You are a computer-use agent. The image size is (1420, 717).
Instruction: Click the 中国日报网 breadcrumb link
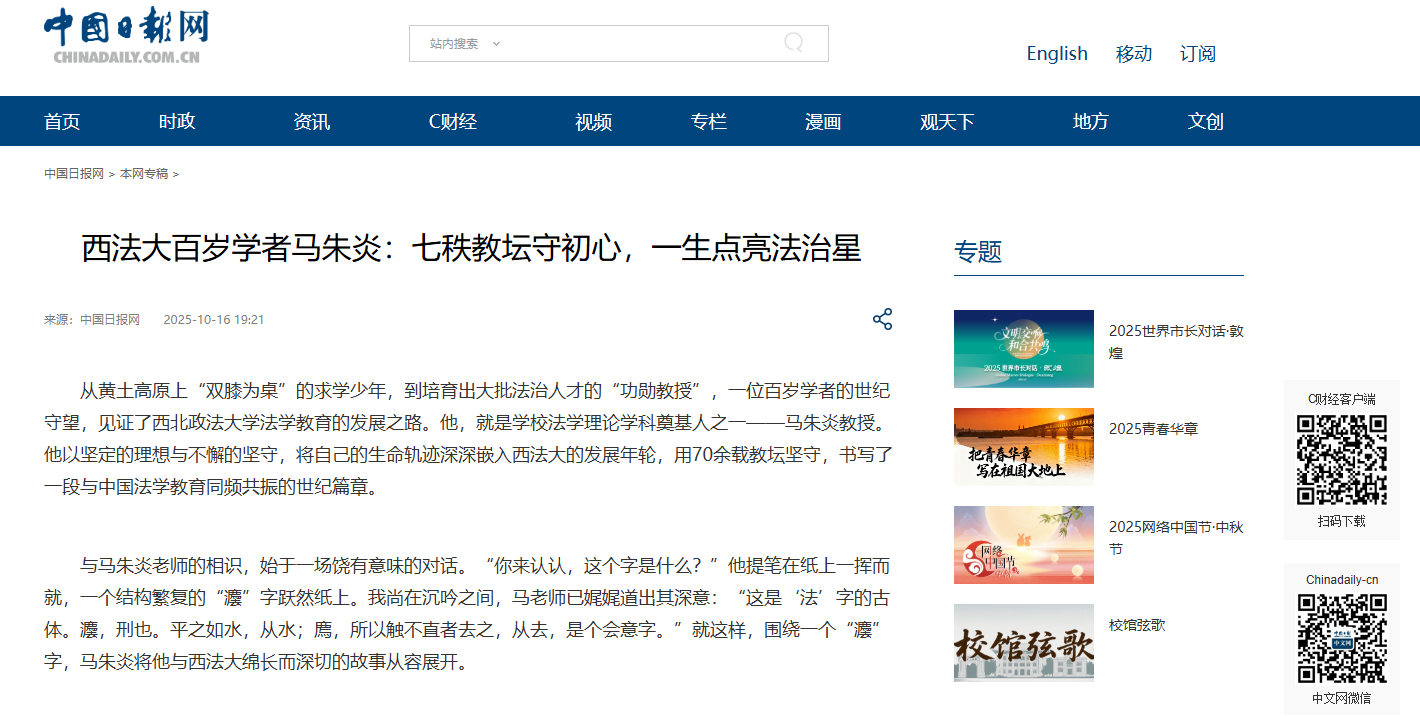pyautogui.click(x=74, y=174)
